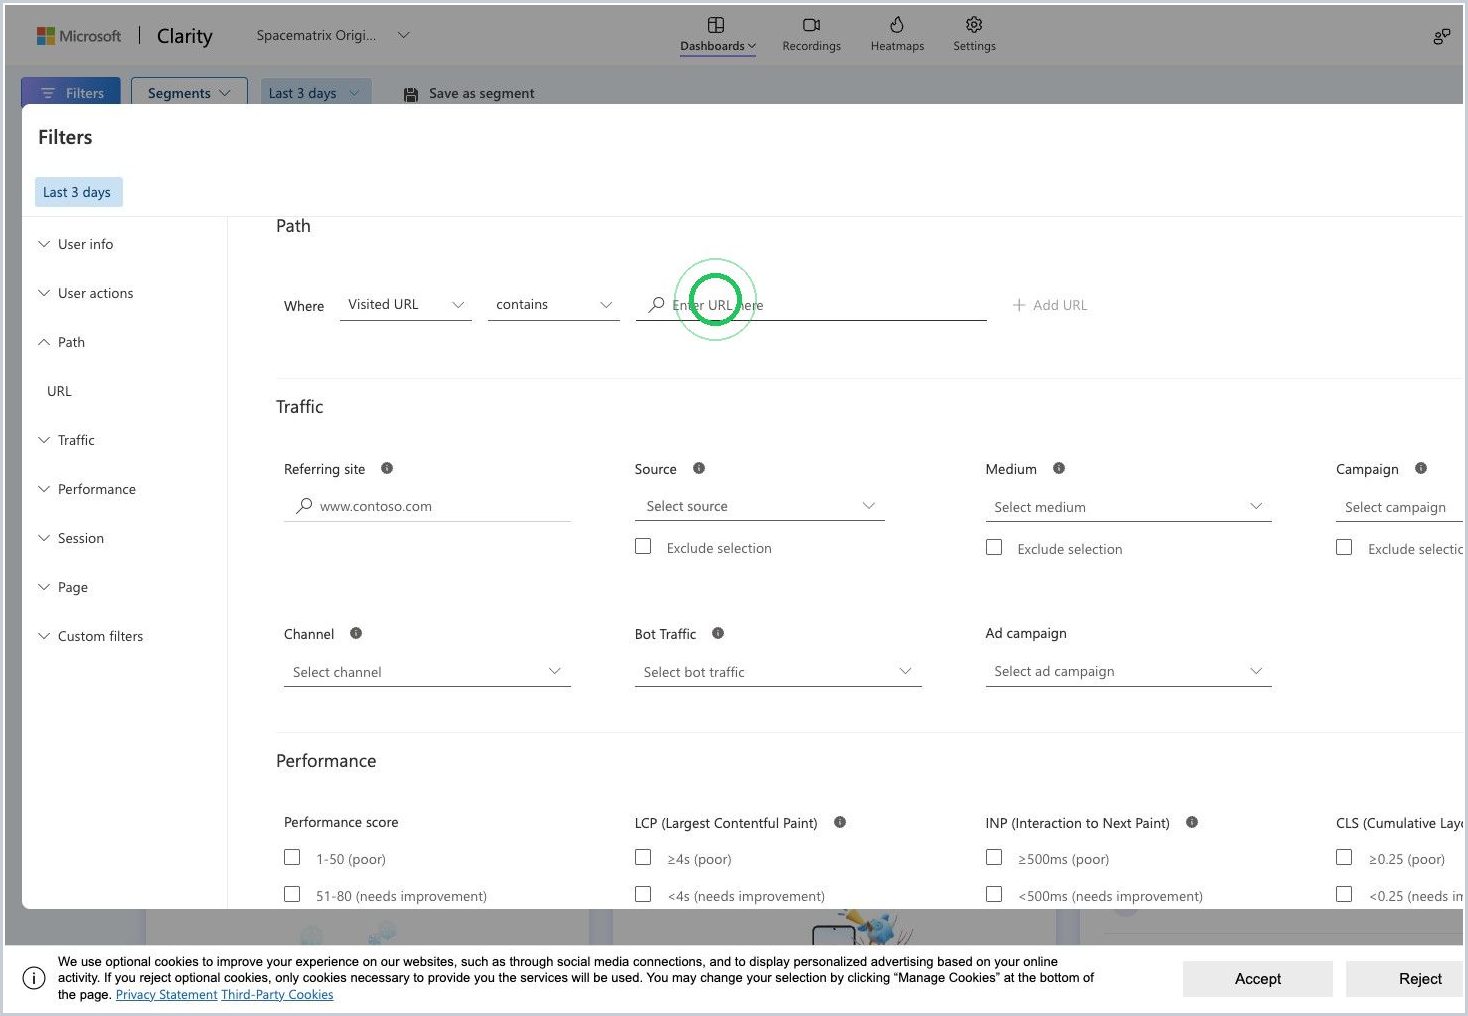Click the Referring site search field
This screenshot has width=1468, height=1016.
(x=427, y=506)
